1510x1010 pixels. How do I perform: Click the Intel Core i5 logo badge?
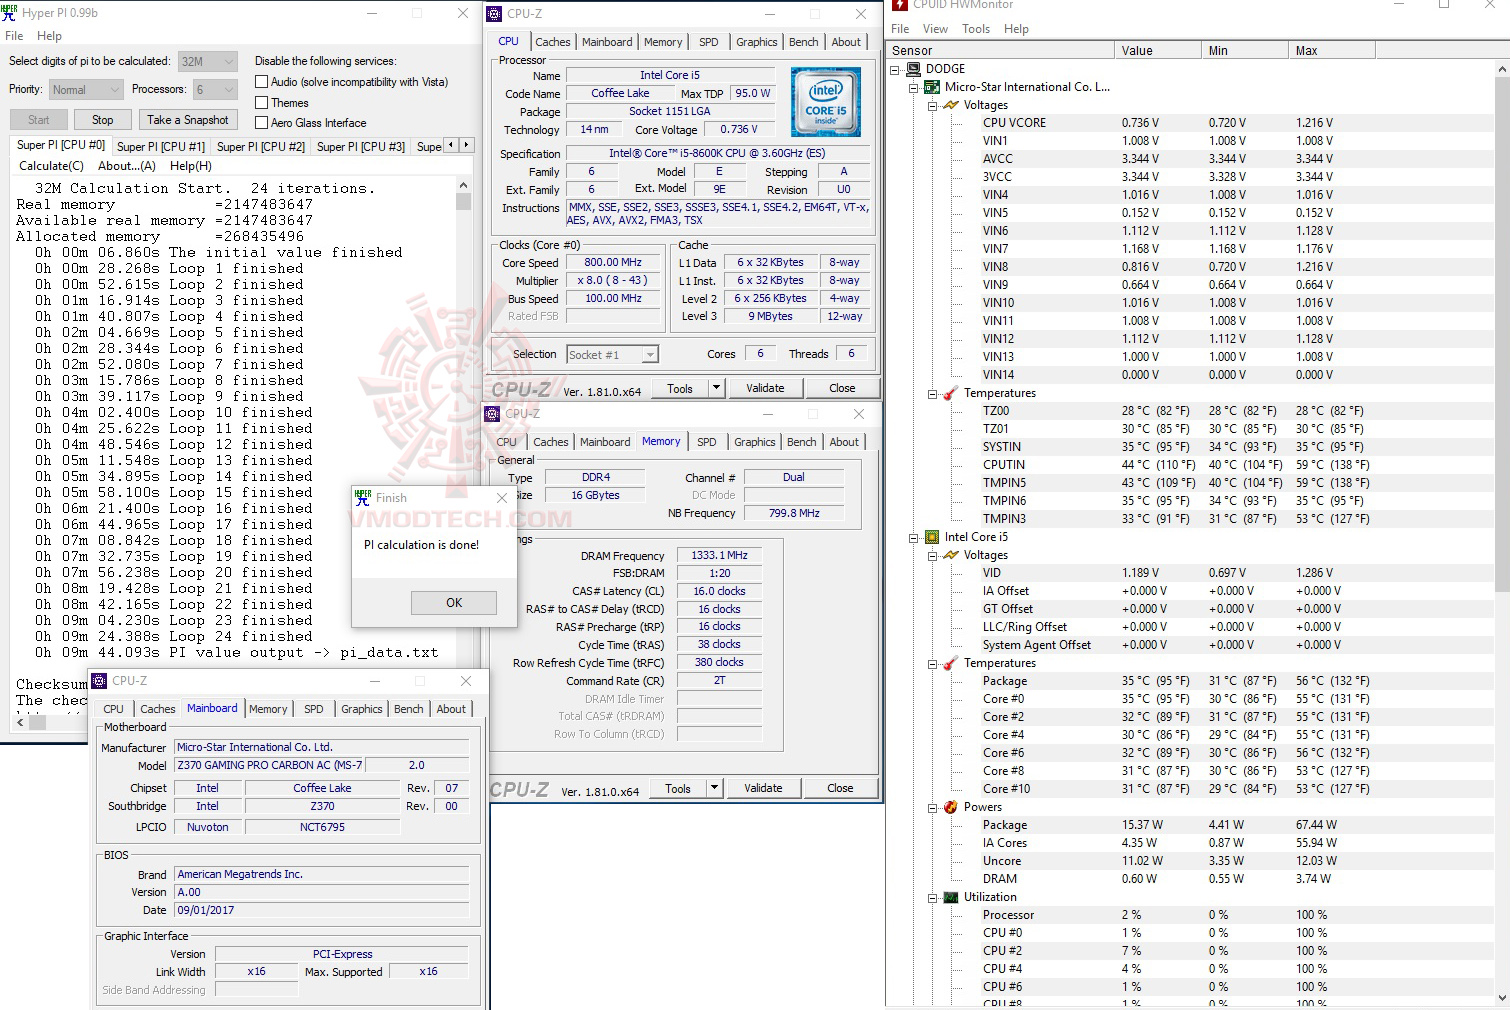pos(825,102)
